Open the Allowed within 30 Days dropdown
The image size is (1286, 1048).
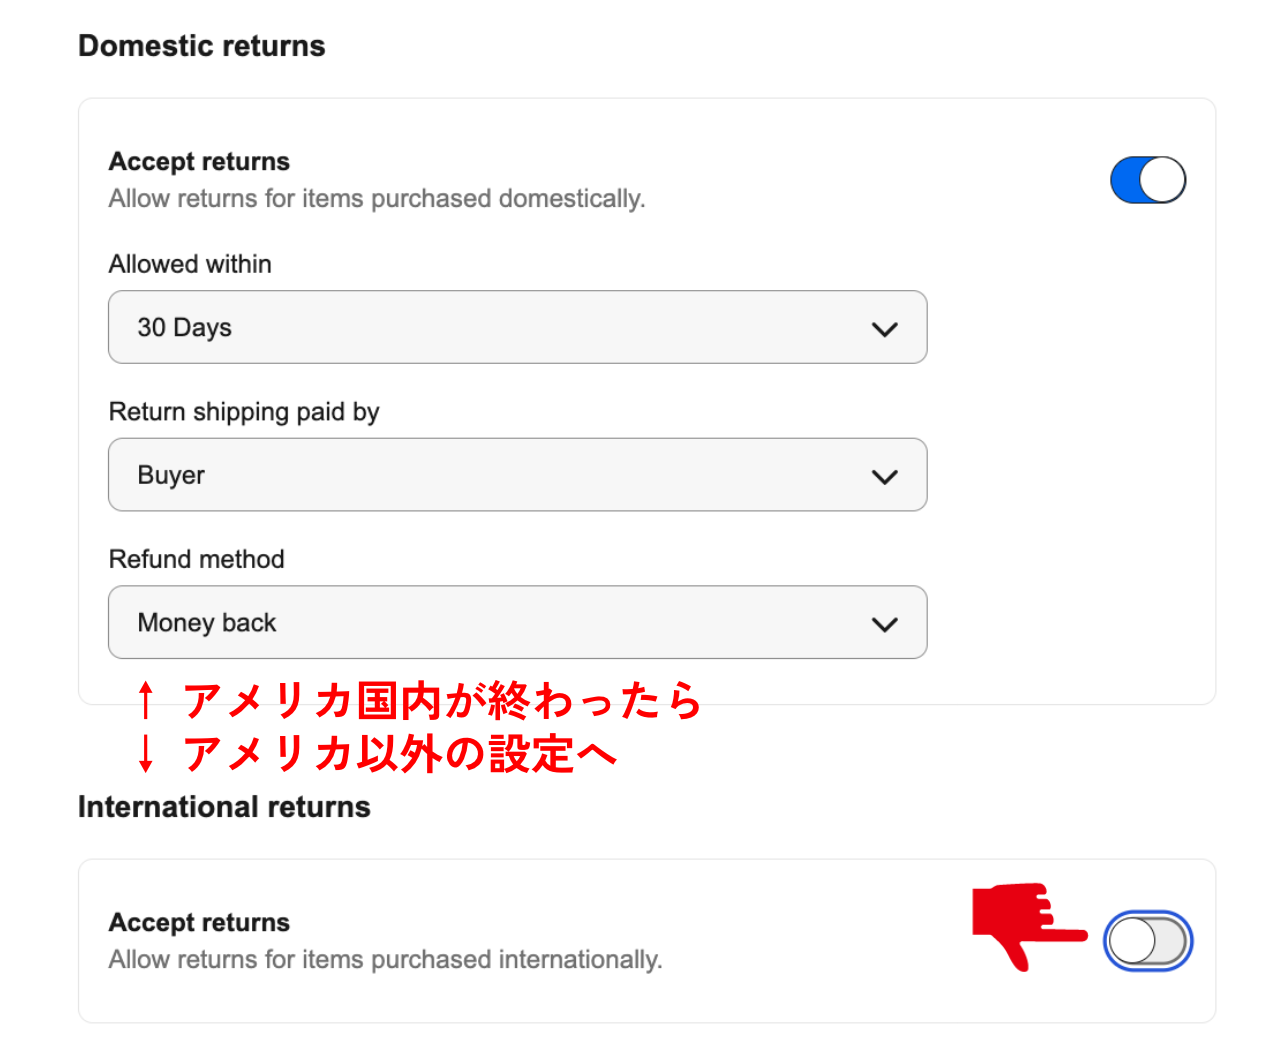[517, 327]
